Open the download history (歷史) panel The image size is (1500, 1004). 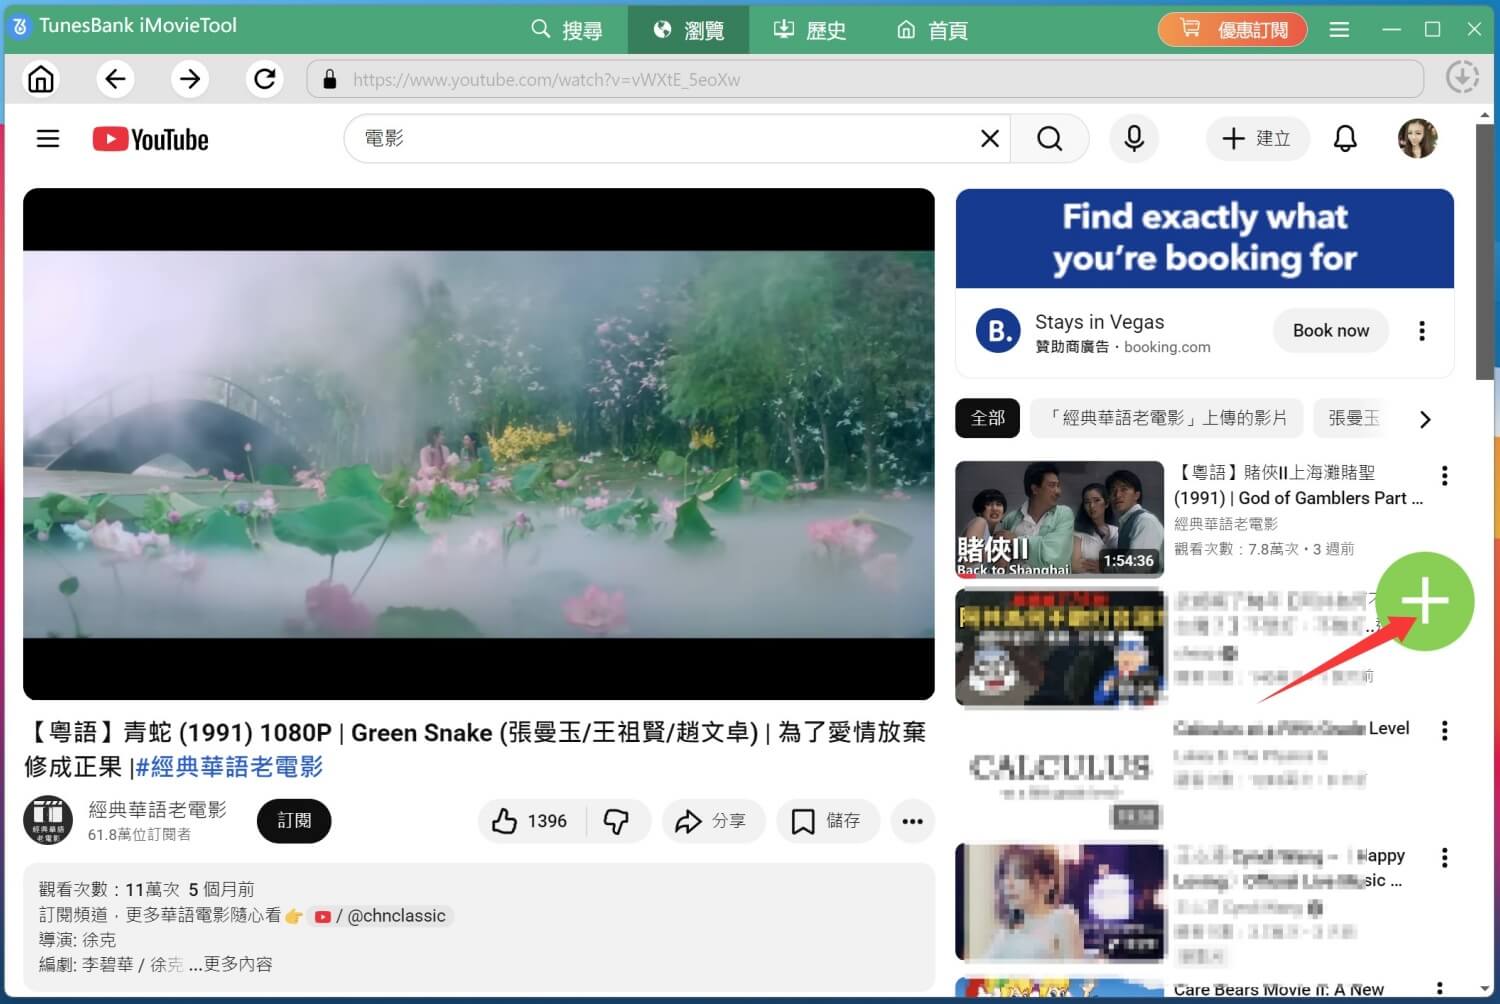point(808,29)
